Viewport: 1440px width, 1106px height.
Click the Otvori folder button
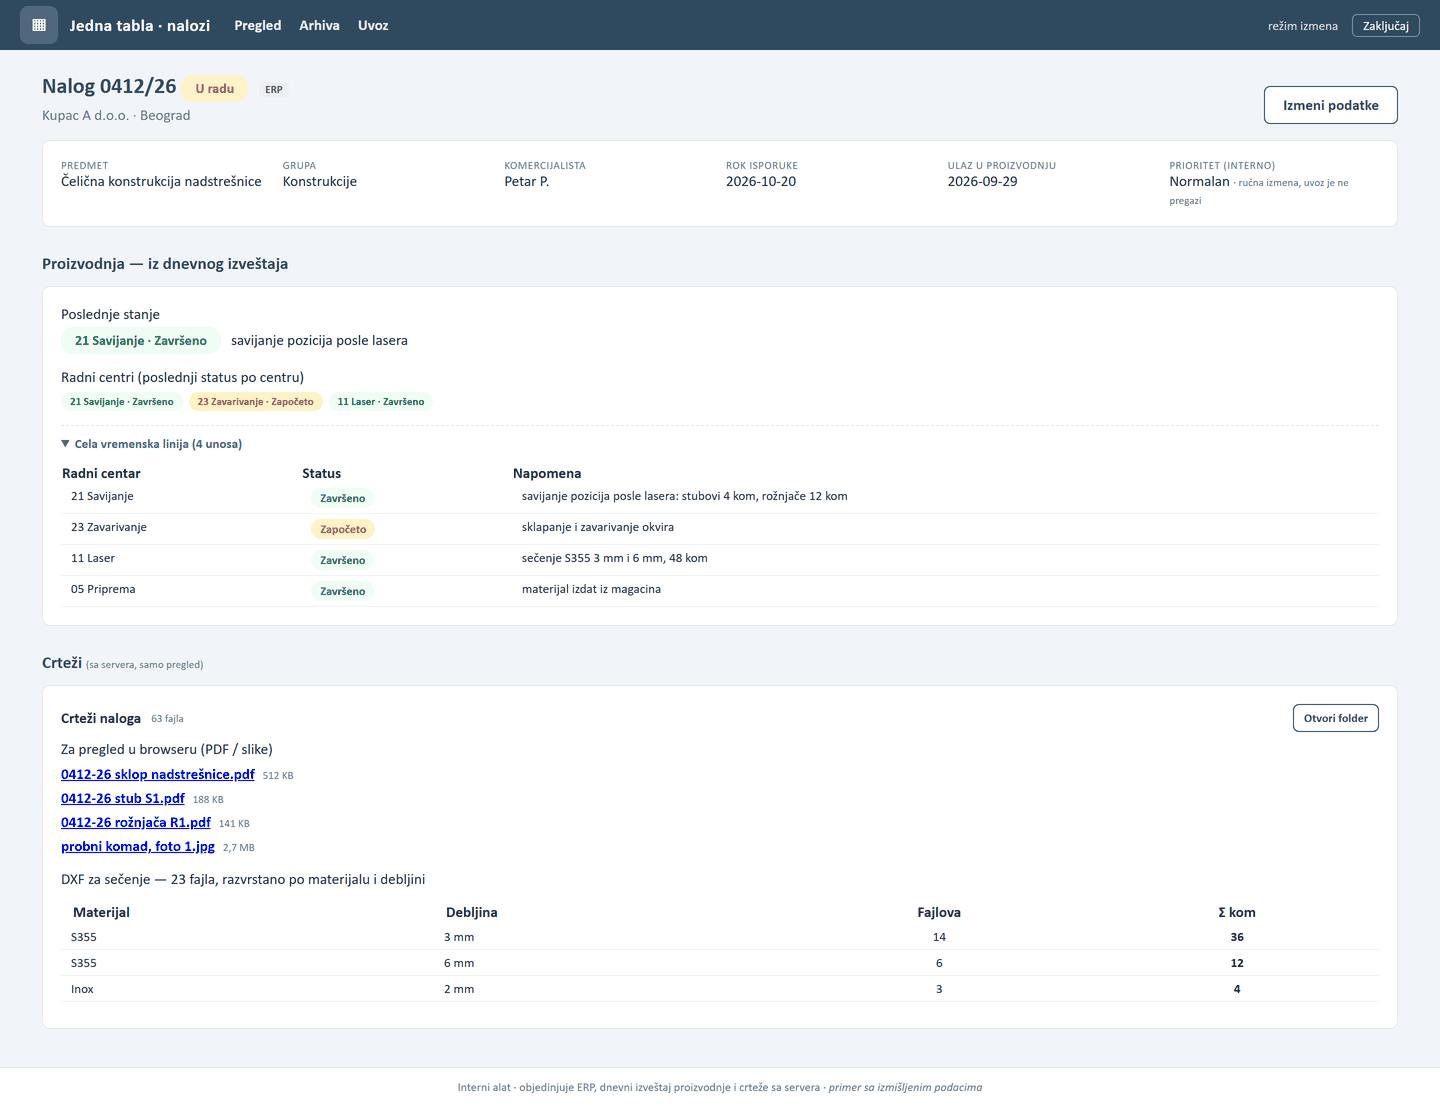[1335, 718]
